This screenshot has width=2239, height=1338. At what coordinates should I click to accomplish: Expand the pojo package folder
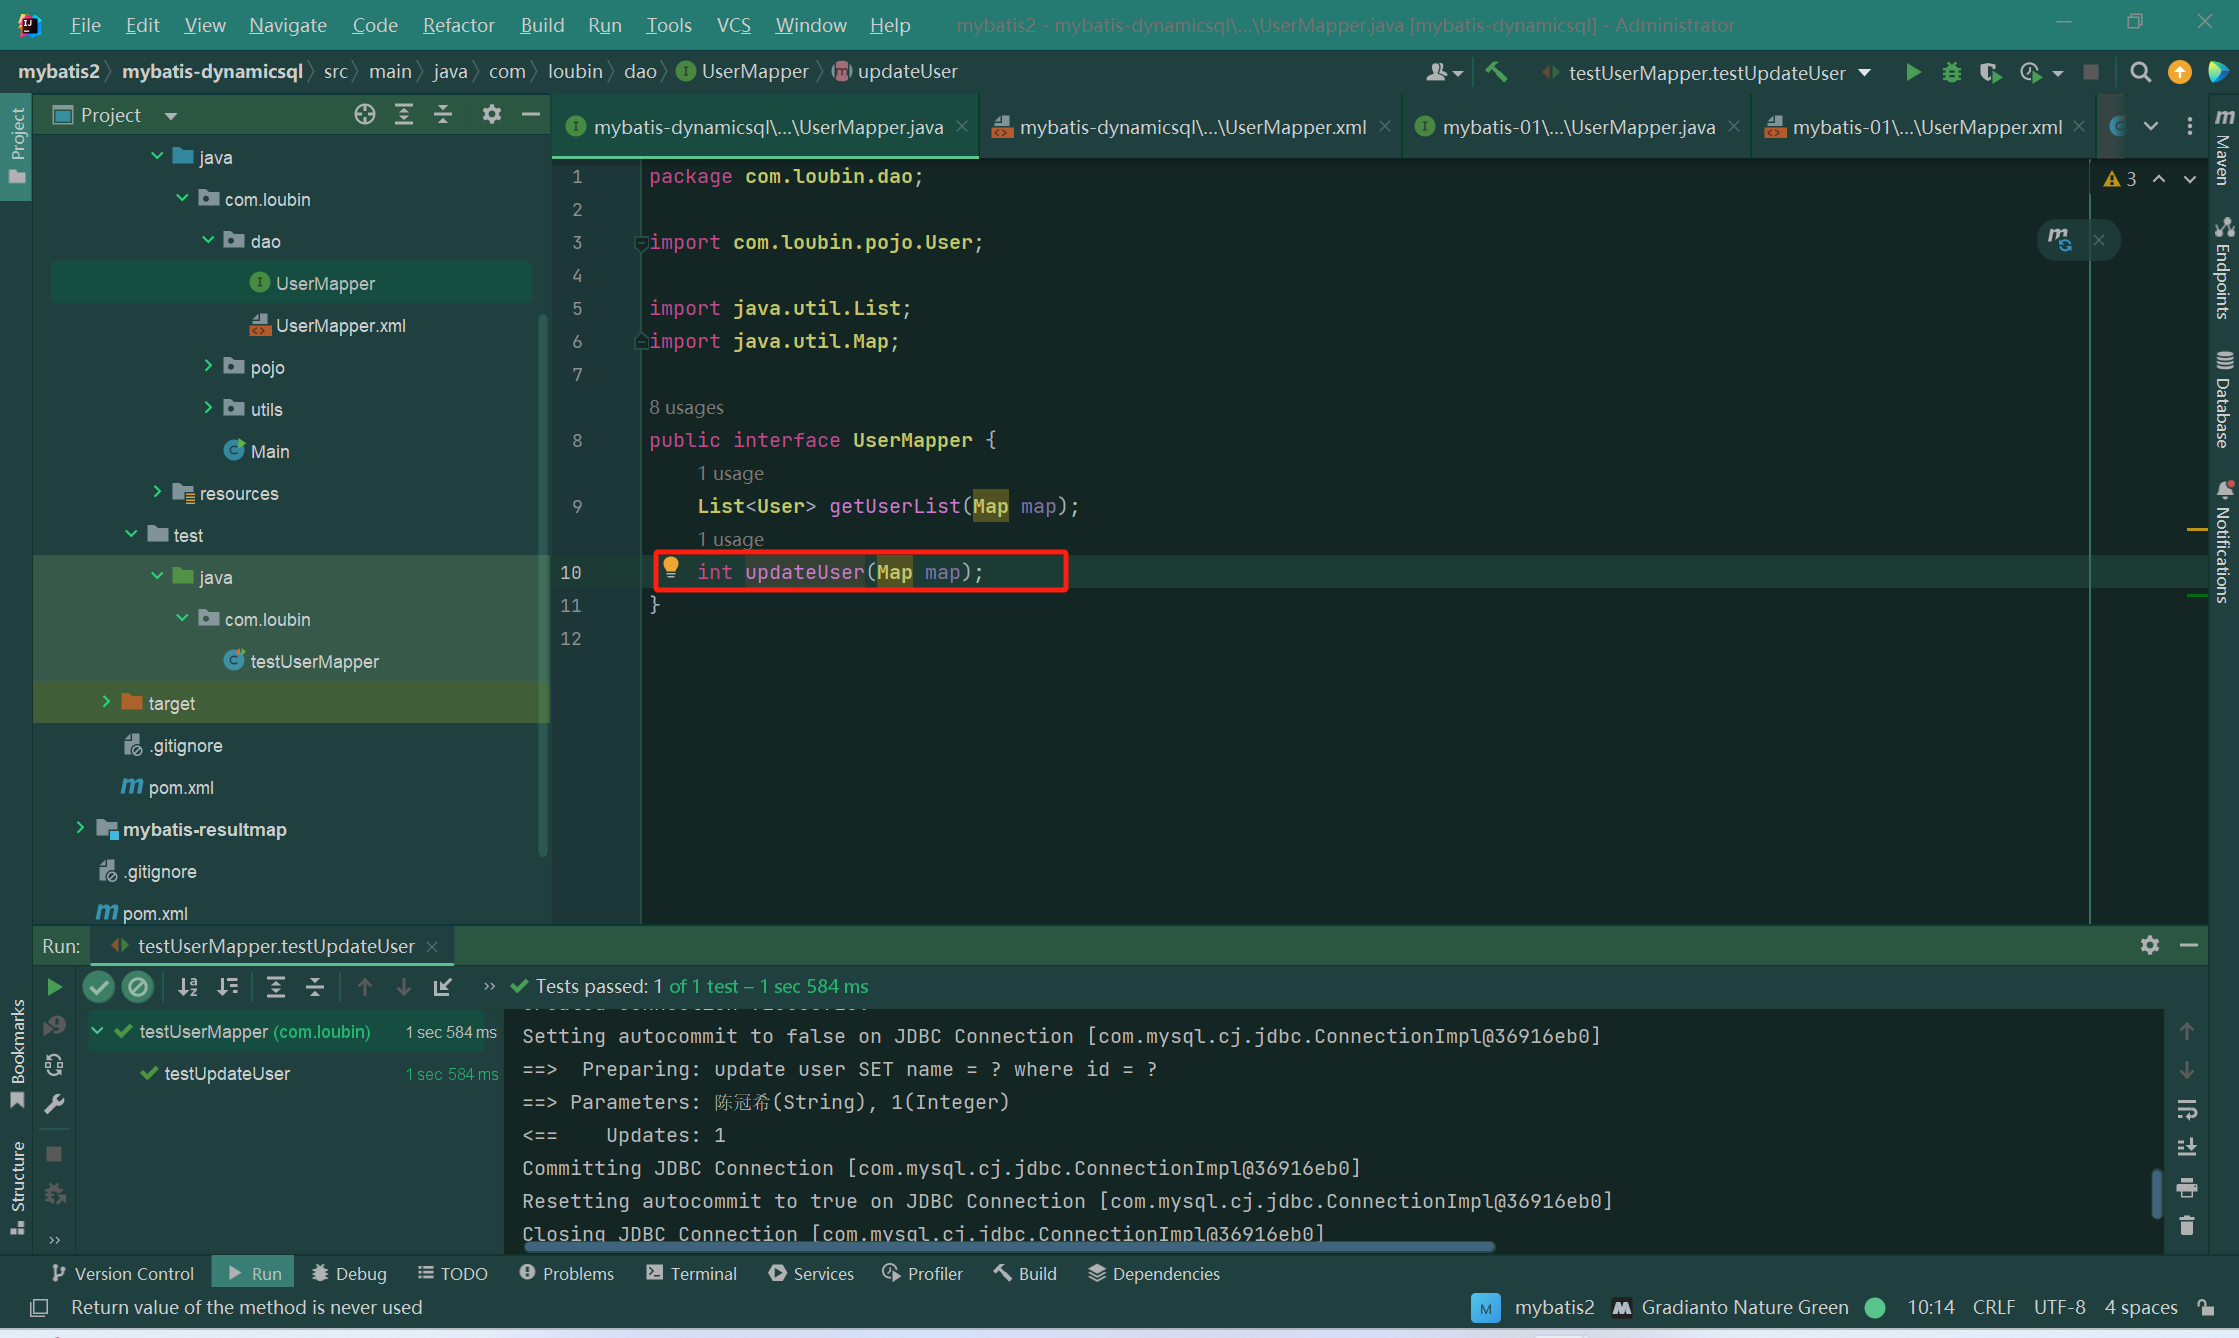[208, 367]
